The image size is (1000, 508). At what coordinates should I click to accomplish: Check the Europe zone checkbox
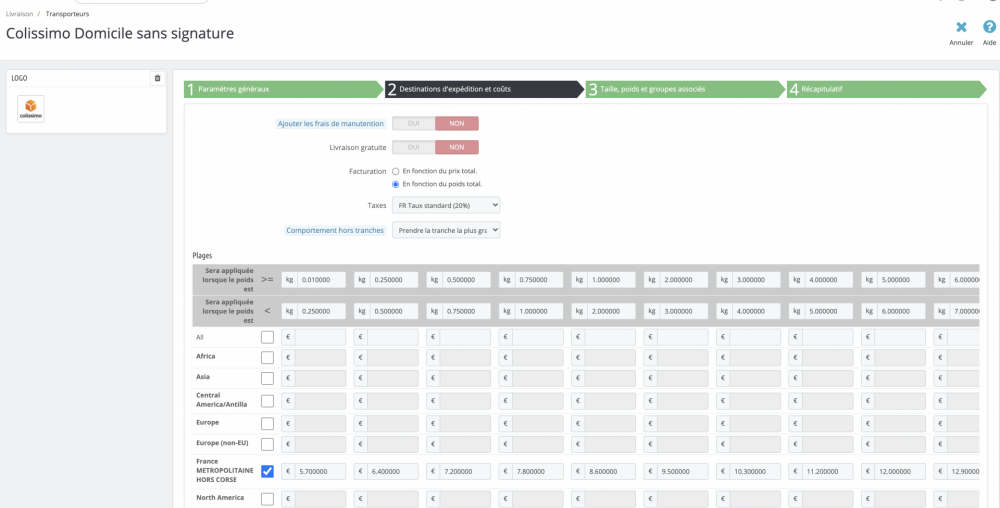[267, 424]
